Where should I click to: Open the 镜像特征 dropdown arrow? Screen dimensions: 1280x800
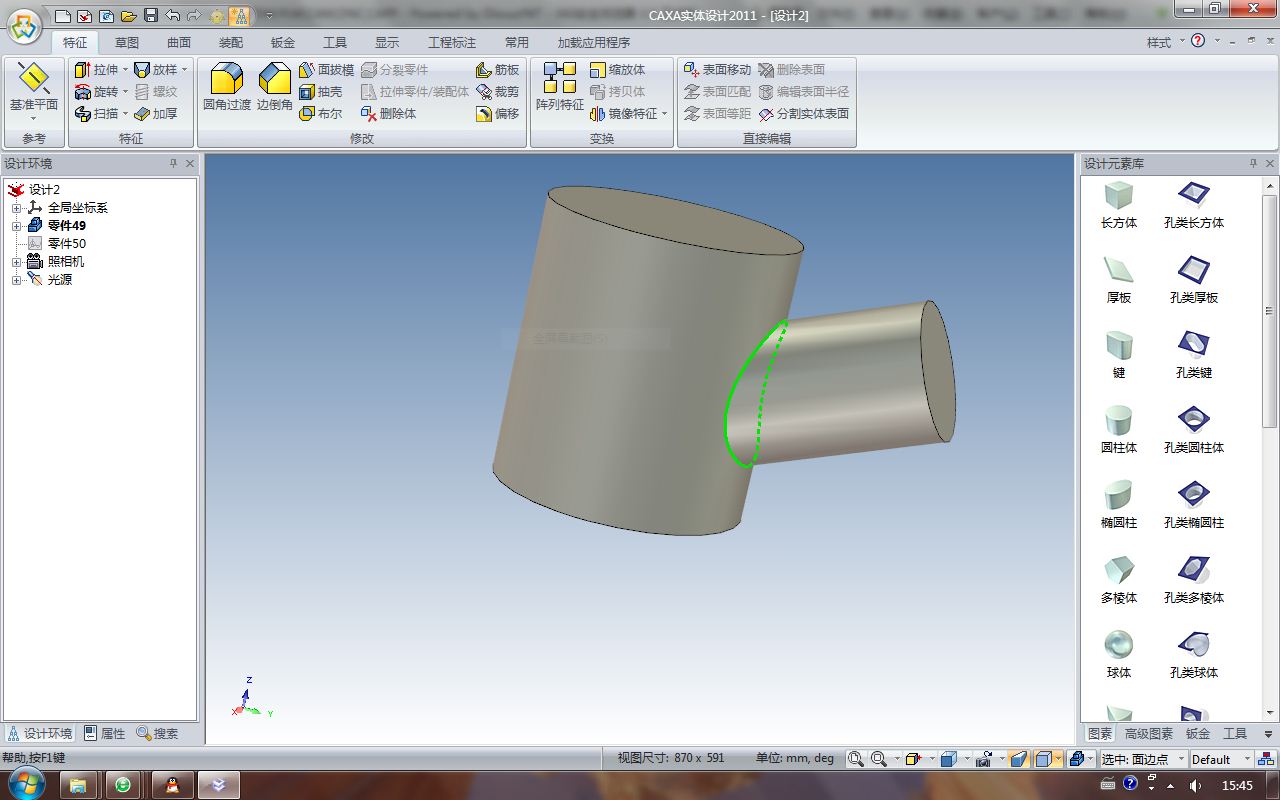665,114
